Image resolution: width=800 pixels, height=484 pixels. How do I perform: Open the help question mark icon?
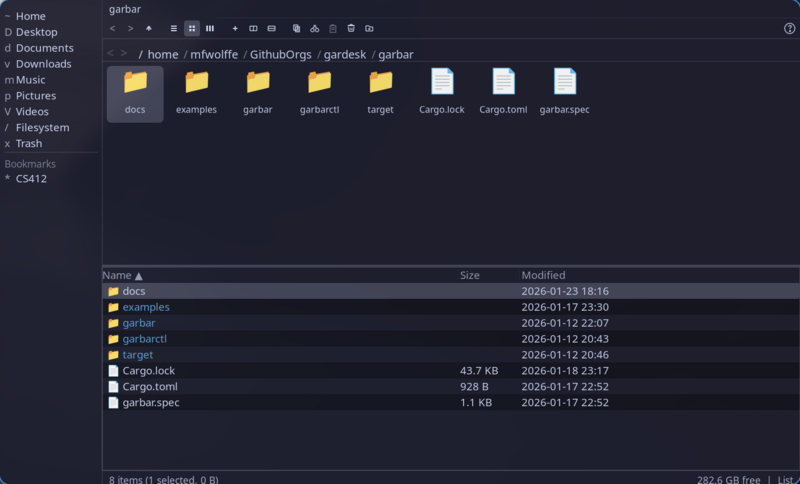click(789, 29)
